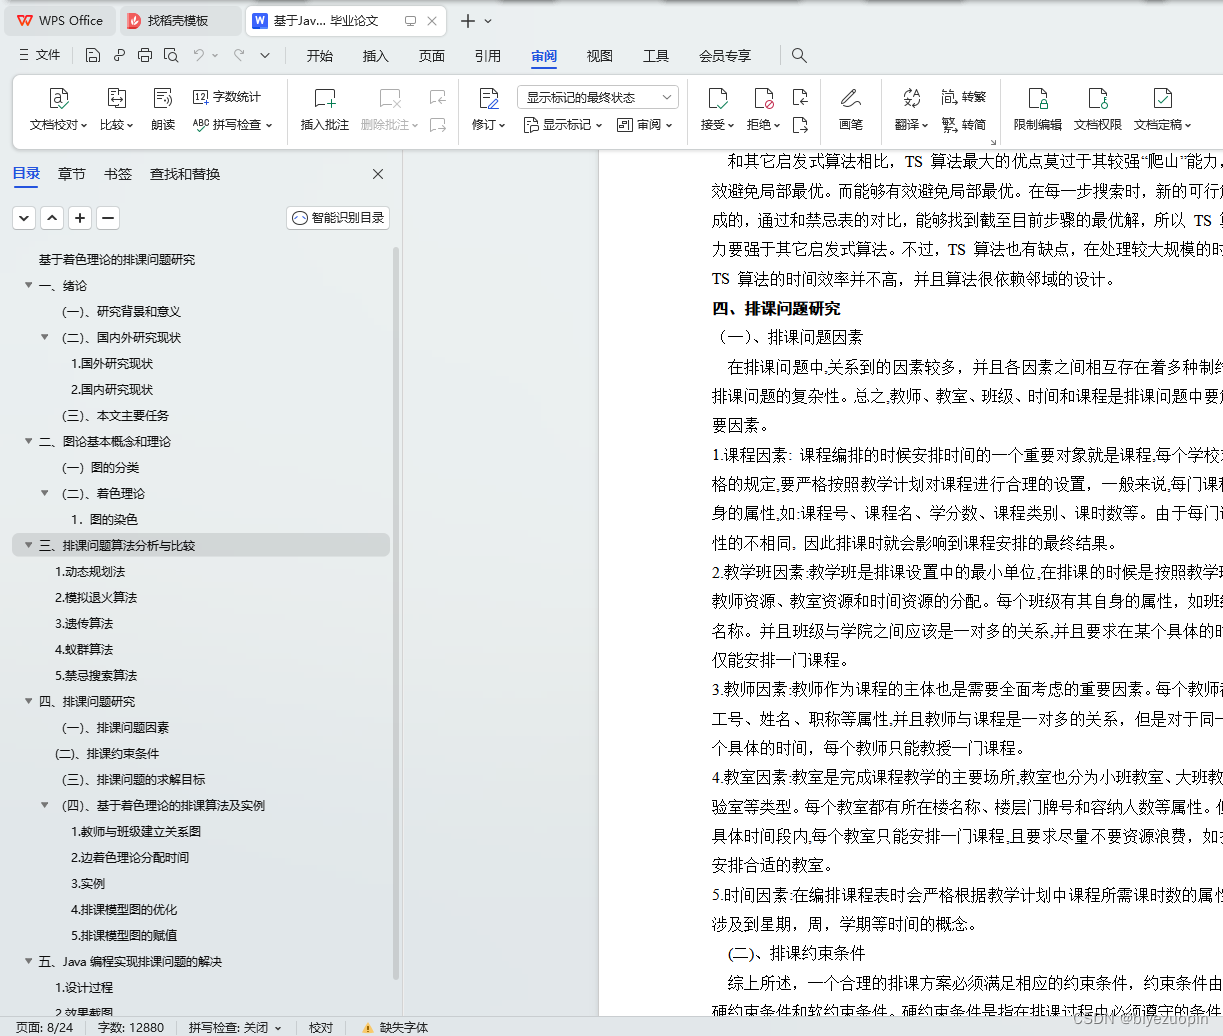The width and height of the screenshot is (1223, 1036).
Task: Switch to the 开始 ribbon tab
Action: pyautogui.click(x=320, y=56)
